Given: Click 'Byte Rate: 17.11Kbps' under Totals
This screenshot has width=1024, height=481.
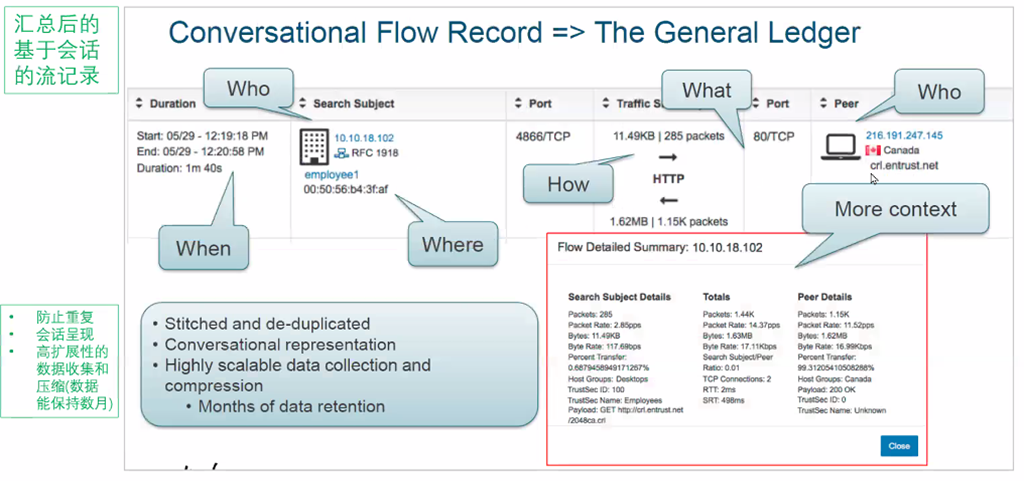Looking at the screenshot, I should [x=741, y=347].
